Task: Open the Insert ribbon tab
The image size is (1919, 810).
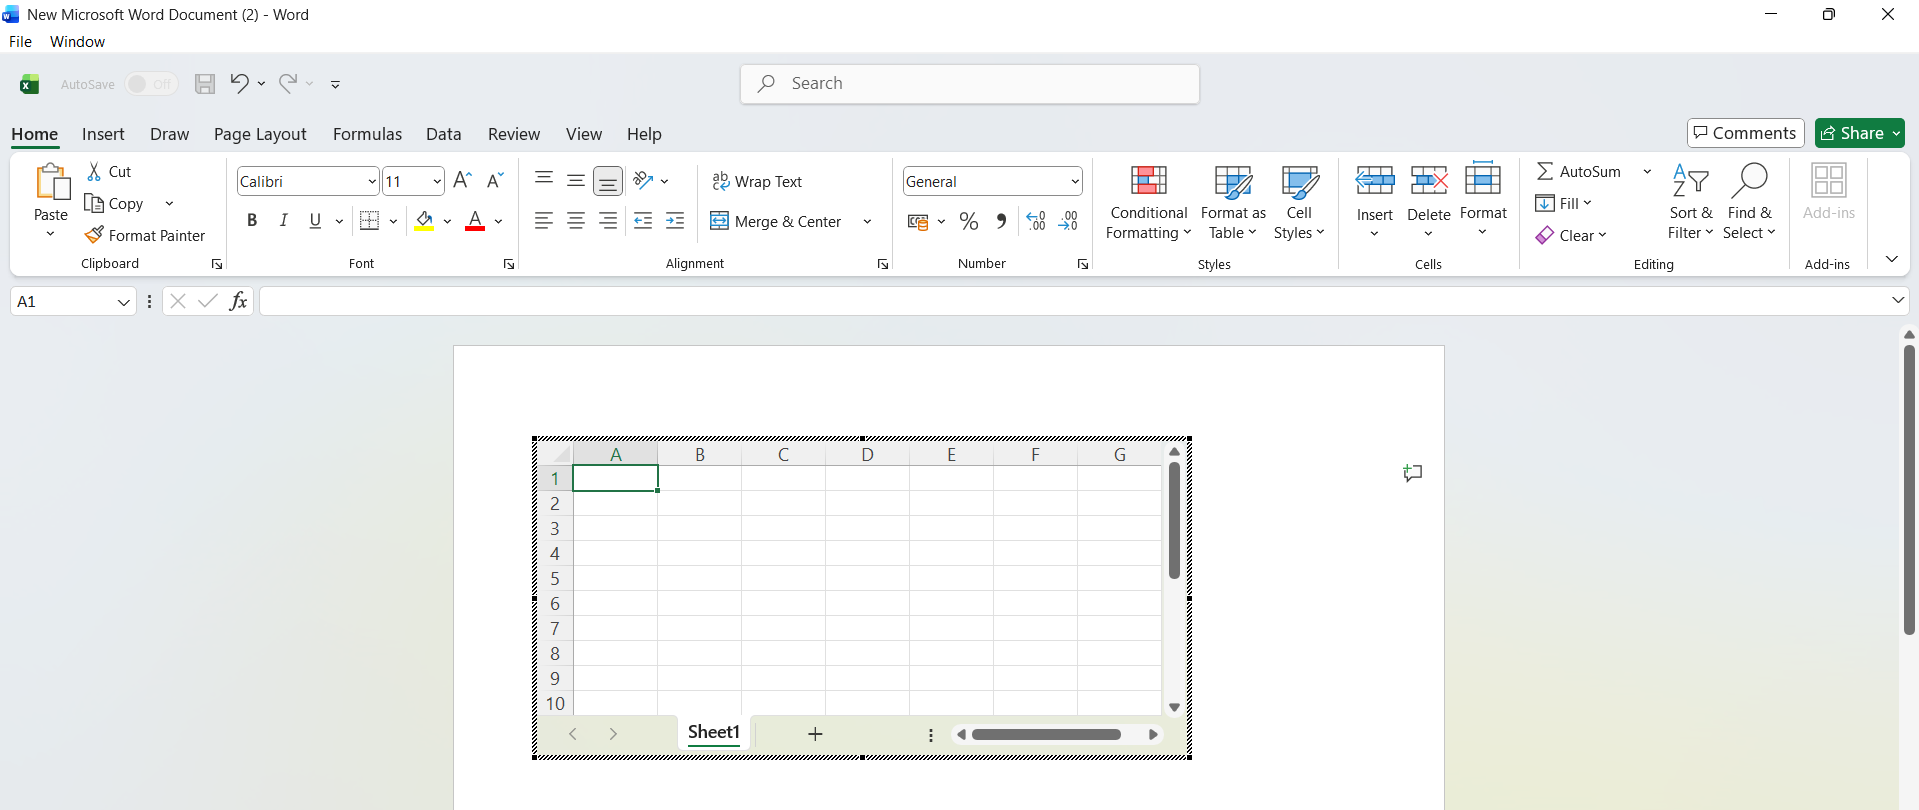Action: coord(103,134)
